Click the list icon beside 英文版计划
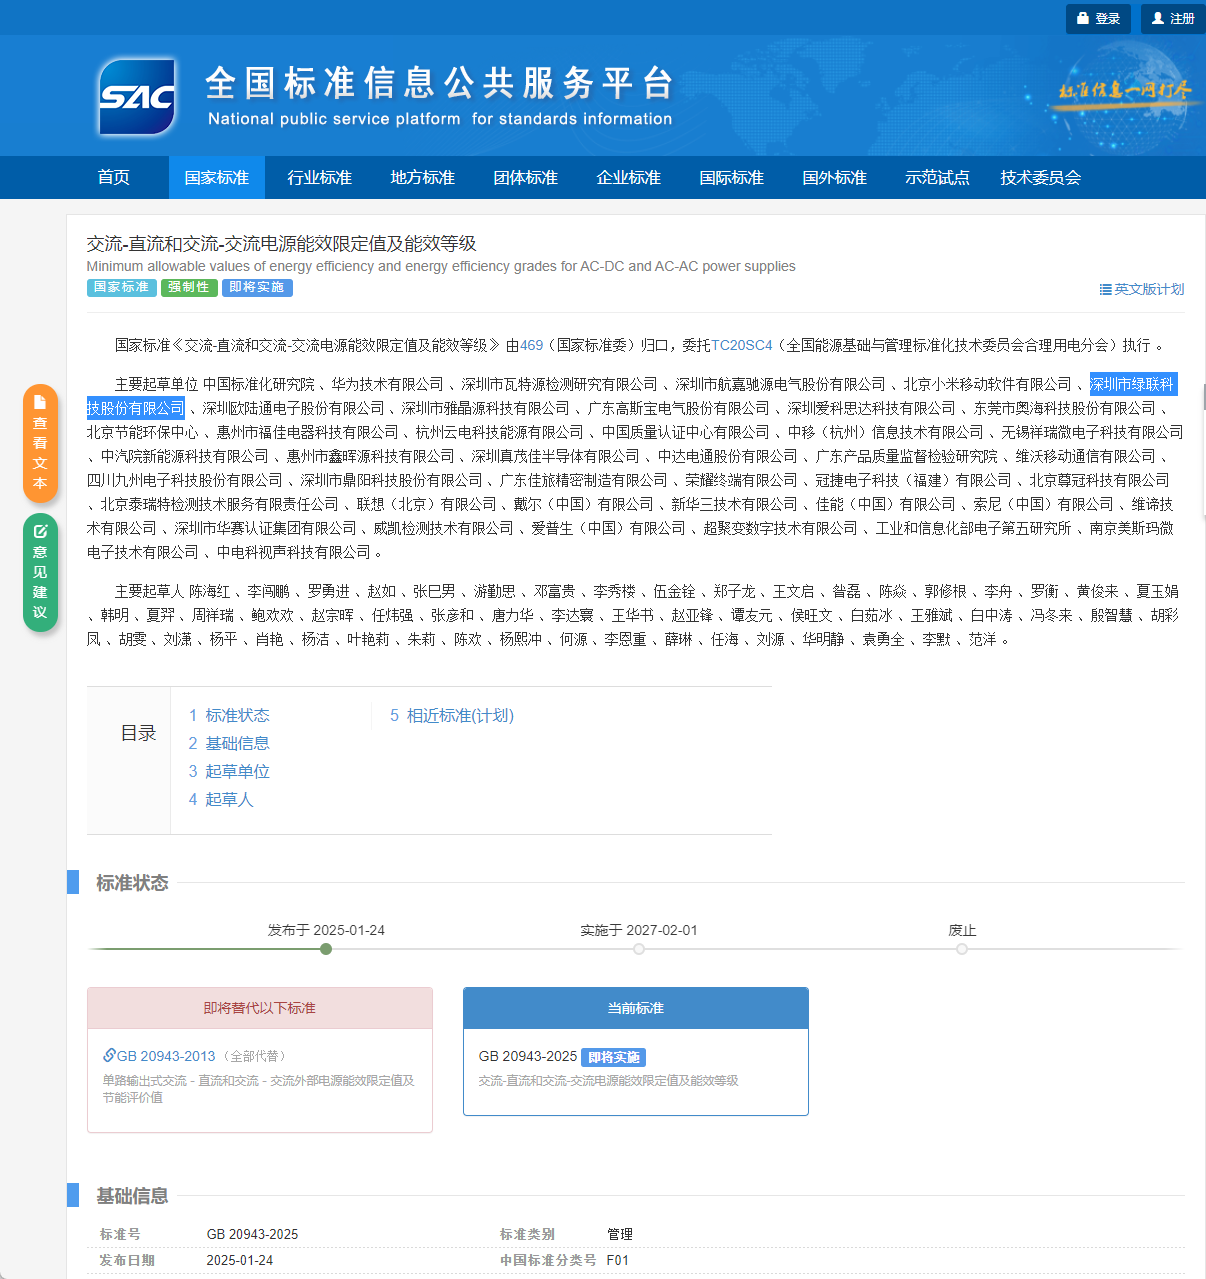Screen dimensions: 1206x1279 tap(1105, 289)
